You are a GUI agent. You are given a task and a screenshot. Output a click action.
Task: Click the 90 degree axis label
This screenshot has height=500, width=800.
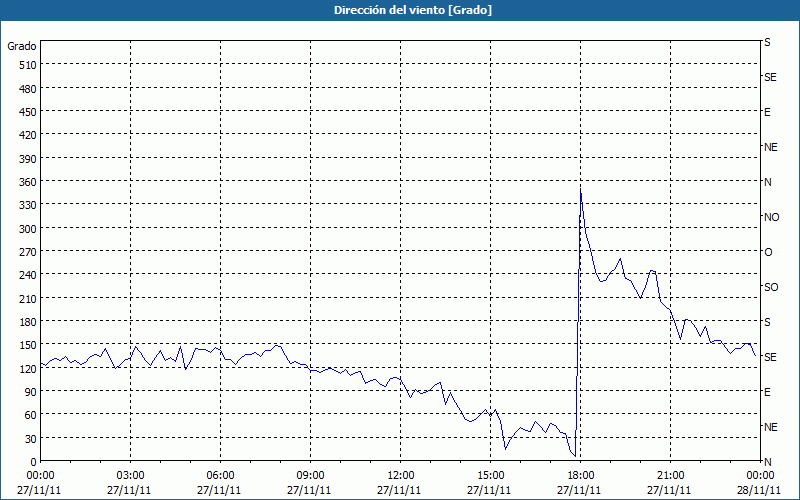point(31,392)
